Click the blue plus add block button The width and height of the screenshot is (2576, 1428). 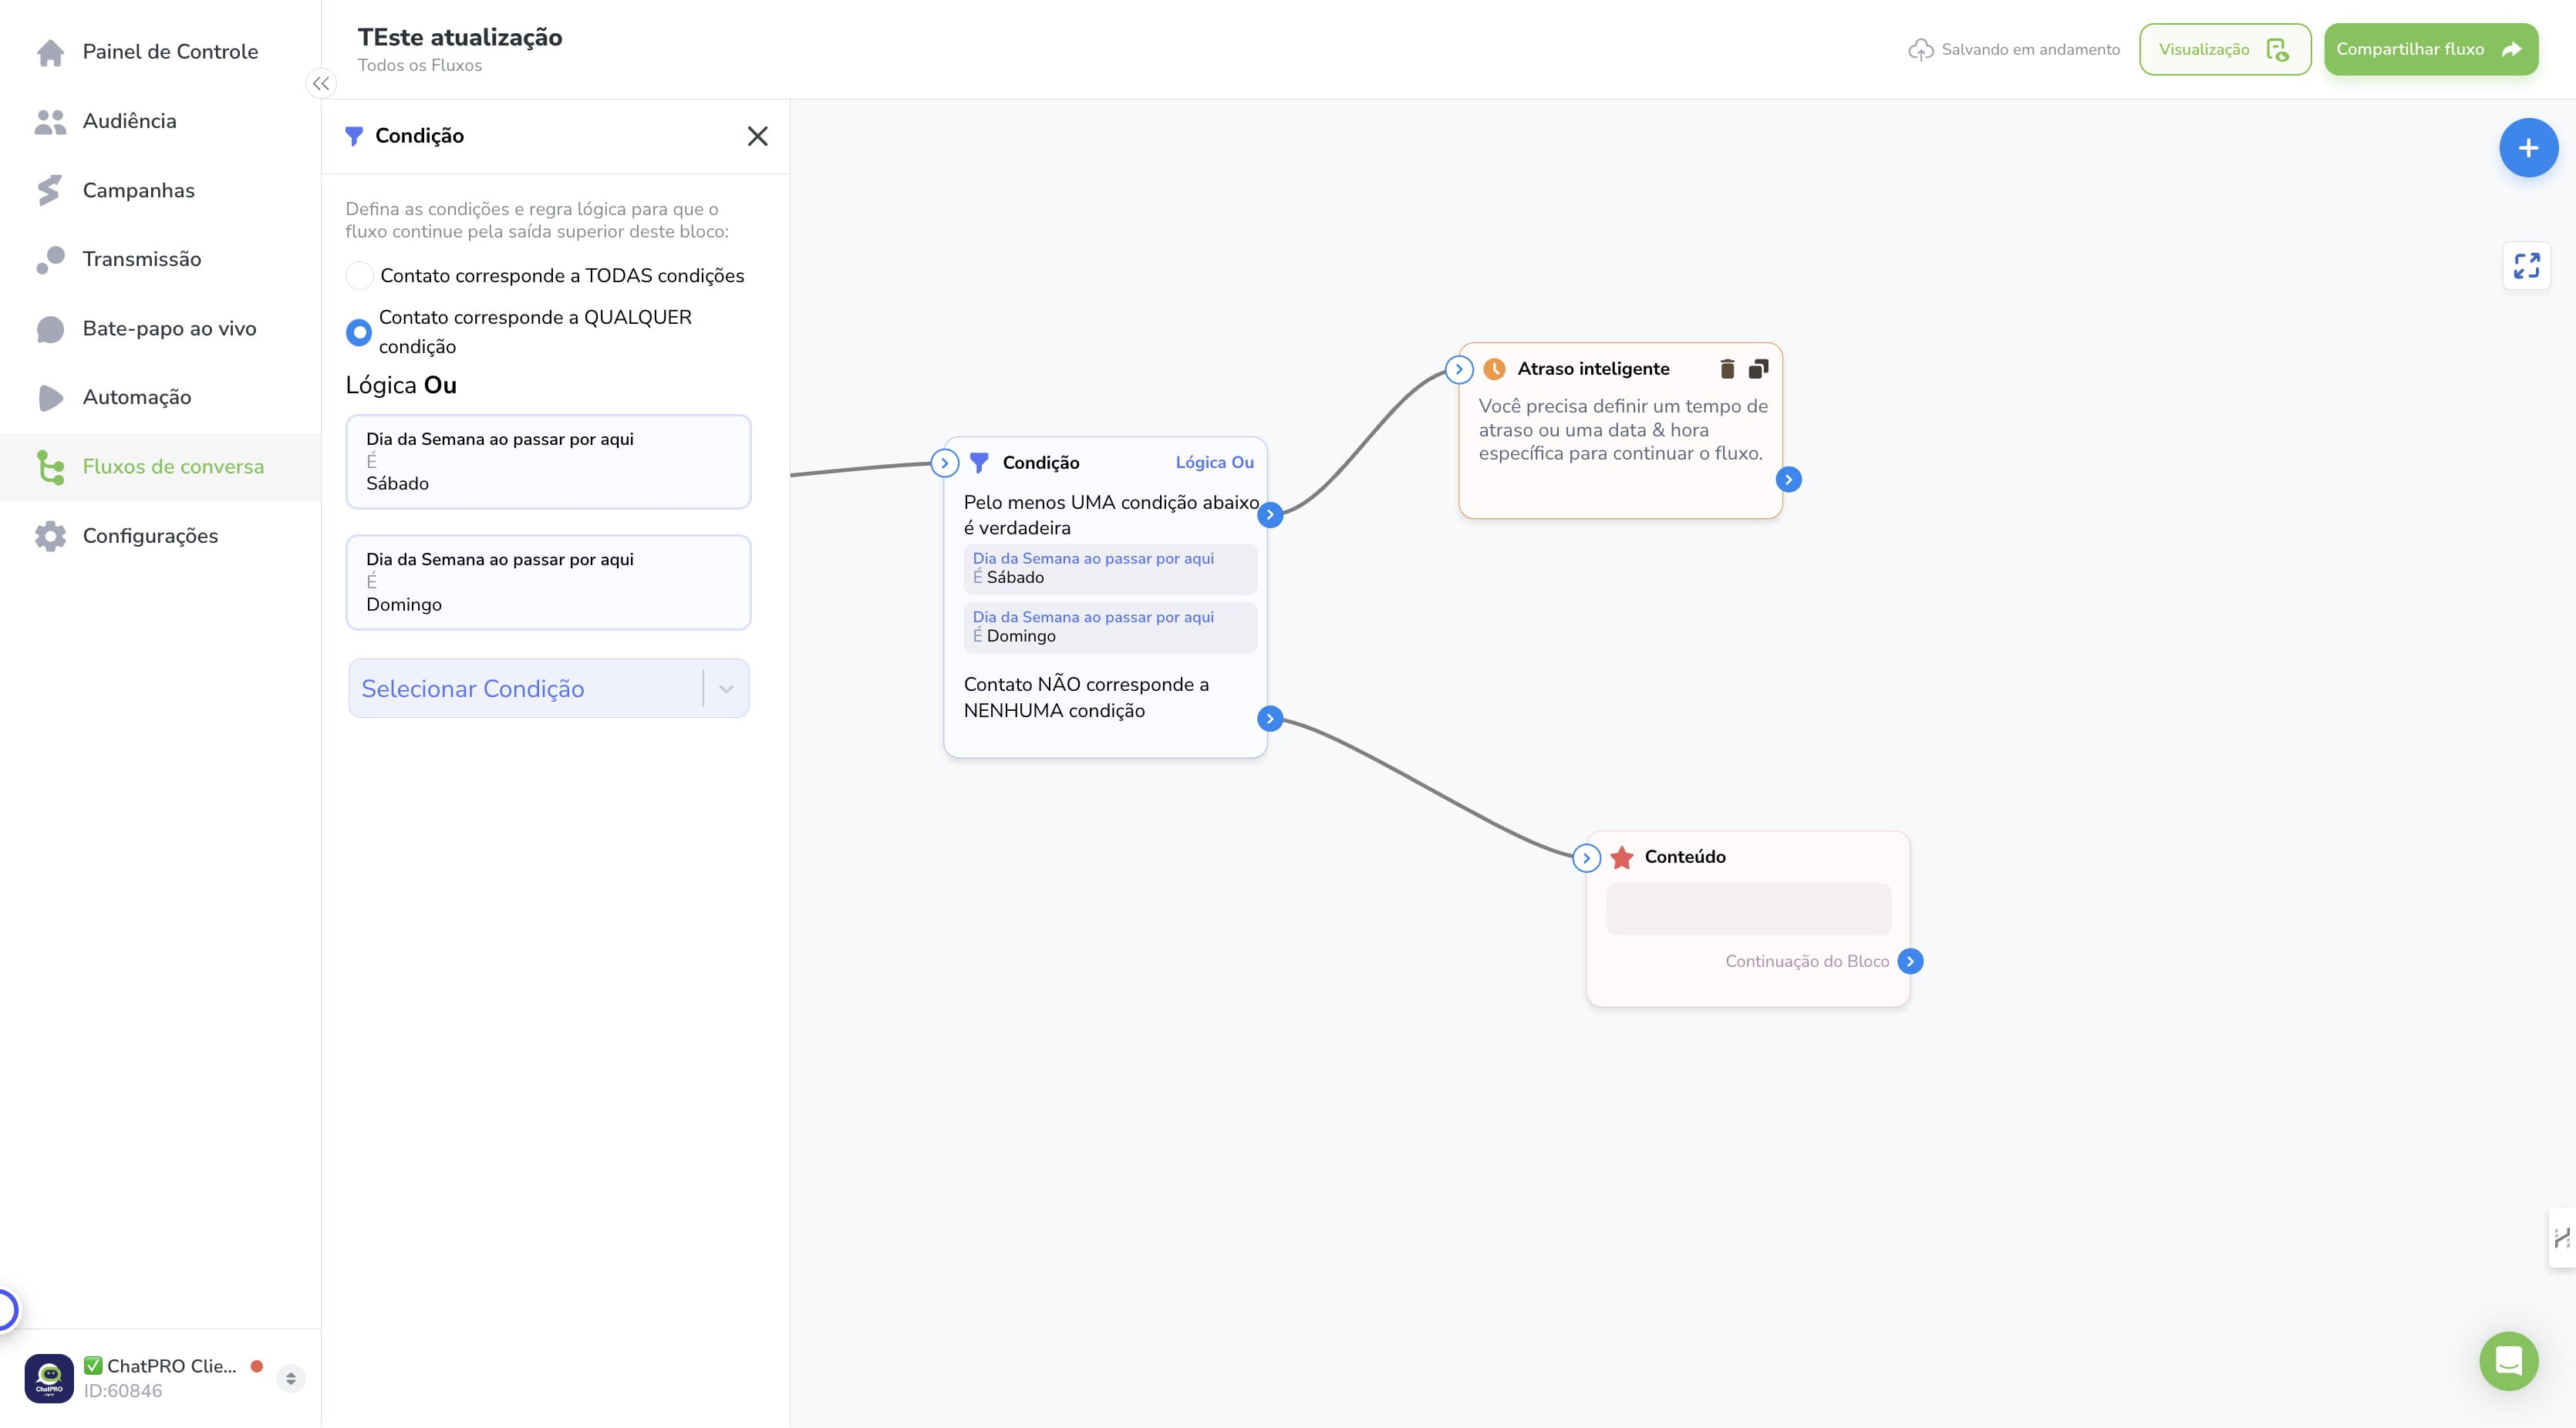(2528, 148)
